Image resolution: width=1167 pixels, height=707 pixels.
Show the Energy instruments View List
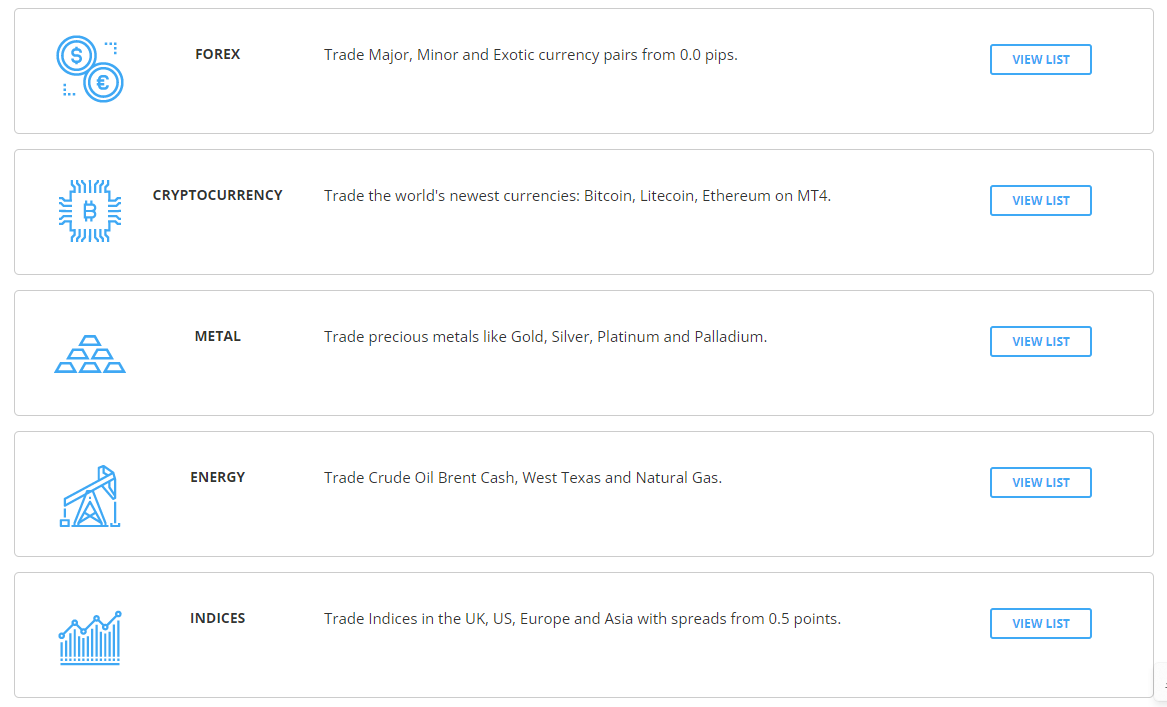pyautogui.click(x=1040, y=483)
